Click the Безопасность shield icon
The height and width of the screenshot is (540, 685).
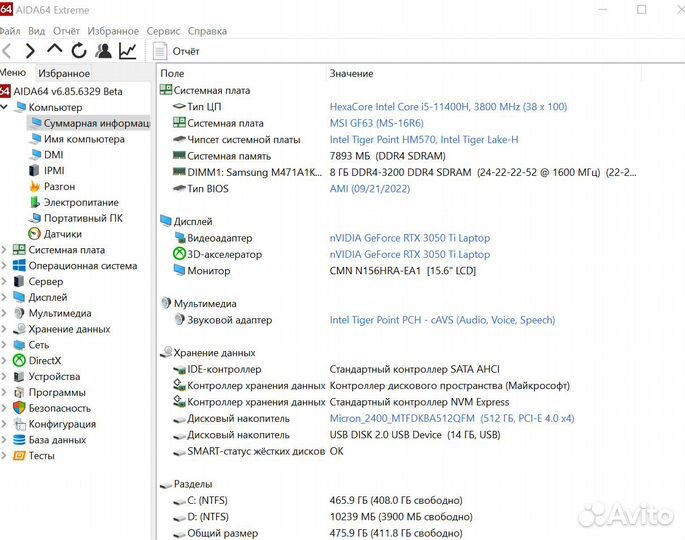[19, 408]
